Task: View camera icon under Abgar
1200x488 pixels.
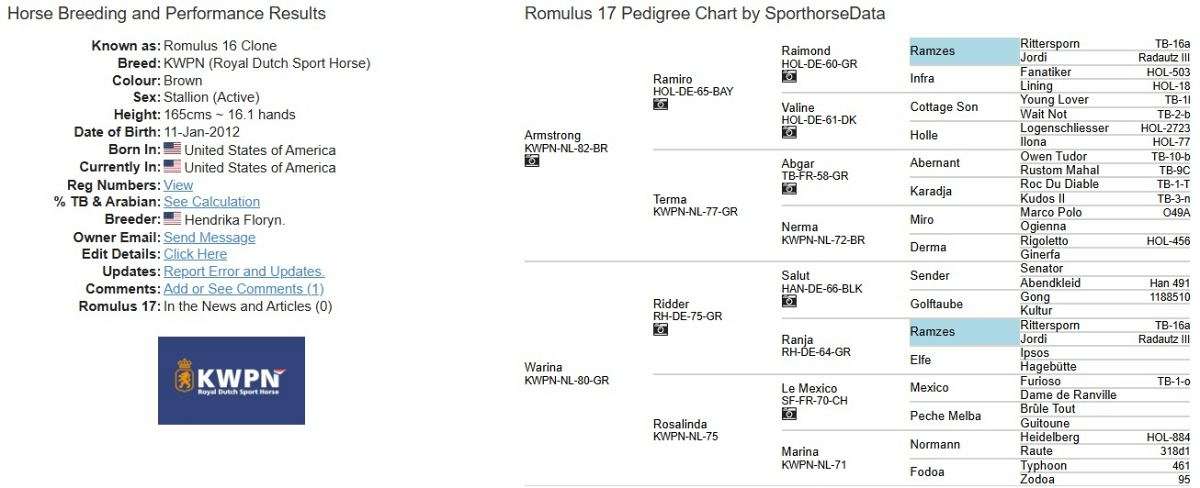Action: pos(788,188)
